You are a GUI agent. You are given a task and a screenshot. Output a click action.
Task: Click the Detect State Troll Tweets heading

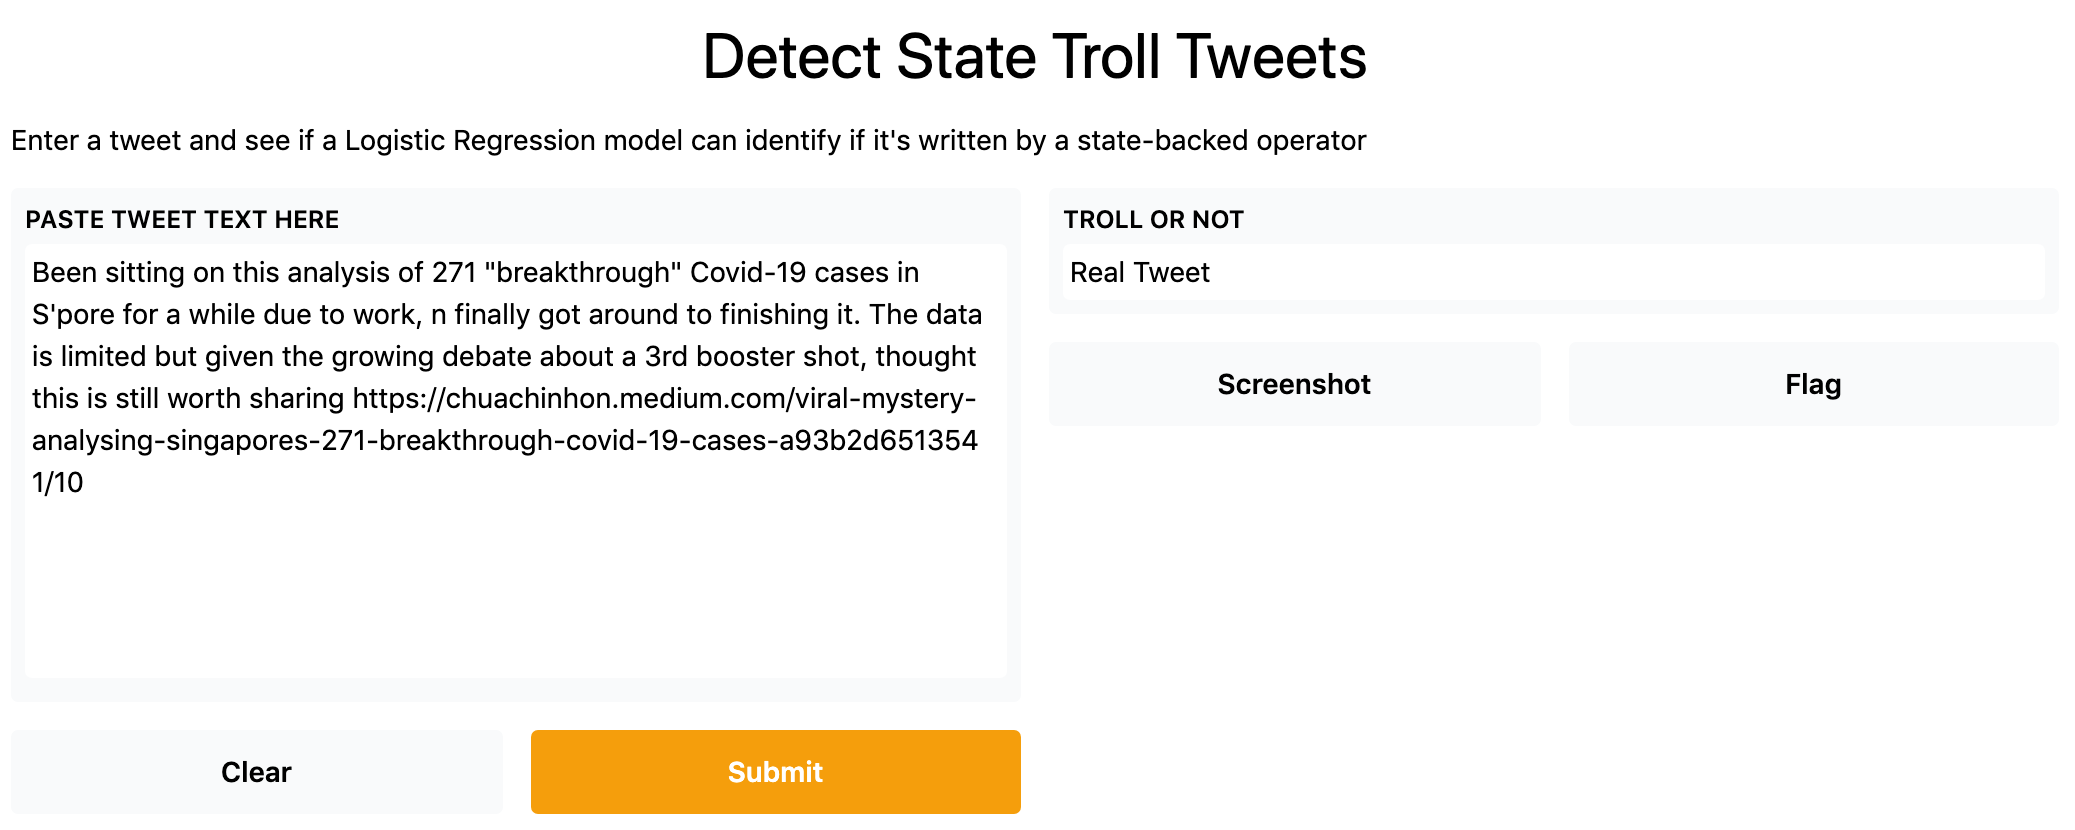pyautogui.click(x=1034, y=57)
